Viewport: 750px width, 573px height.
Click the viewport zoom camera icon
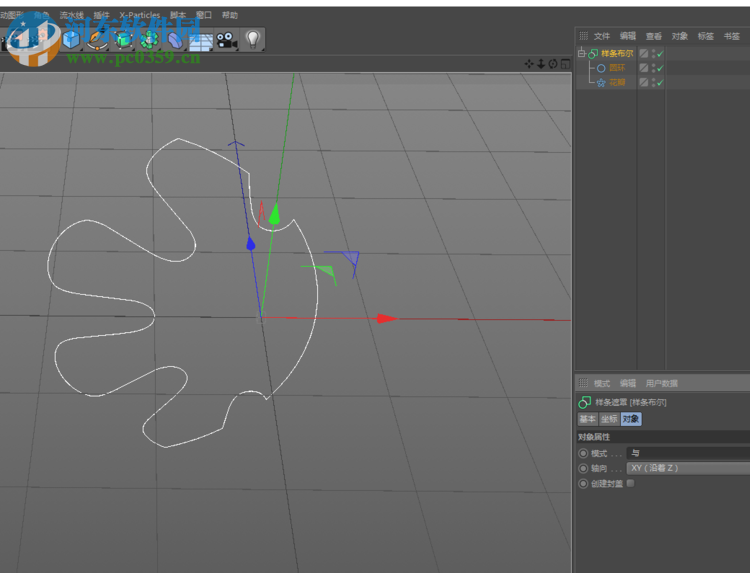point(541,64)
